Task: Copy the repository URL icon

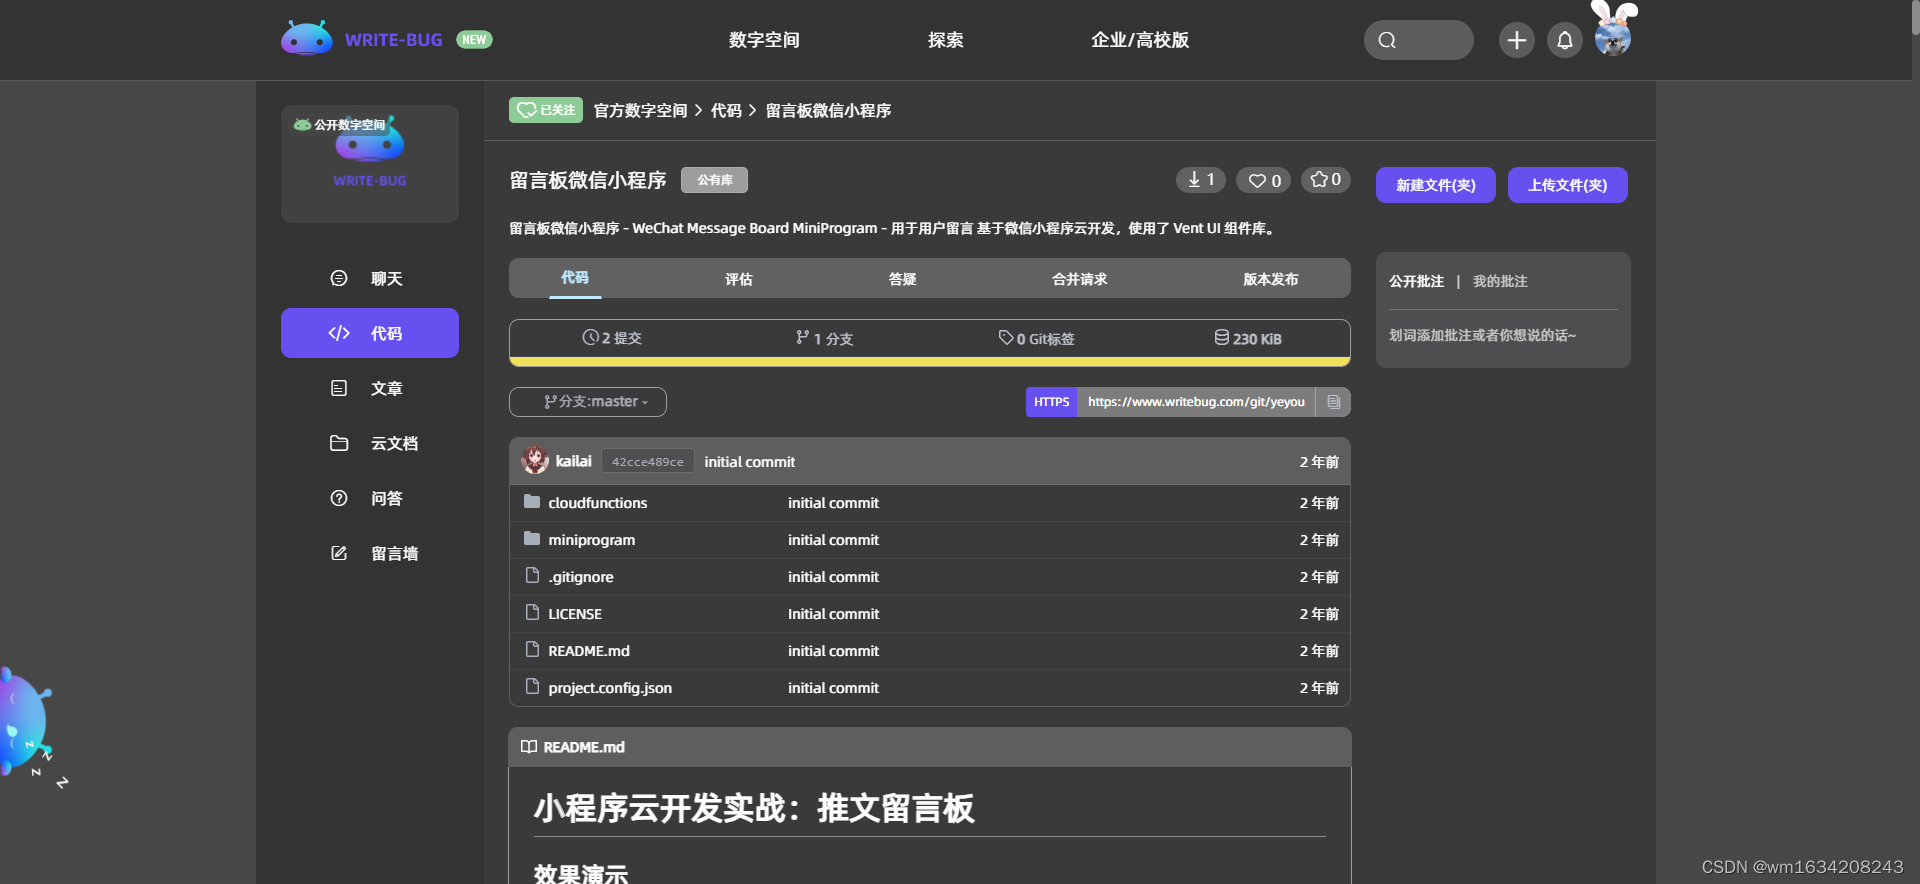Action: point(1333,402)
